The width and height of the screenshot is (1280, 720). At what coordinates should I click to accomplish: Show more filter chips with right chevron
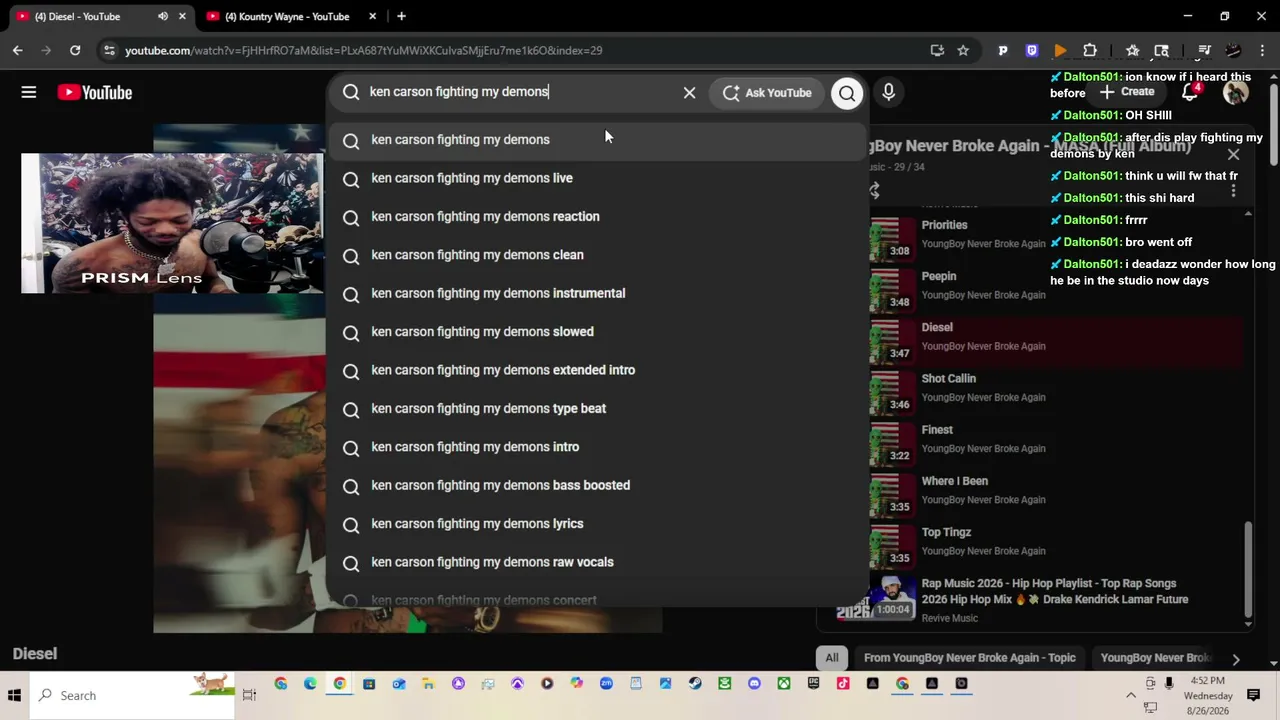[x=1236, y=659]
